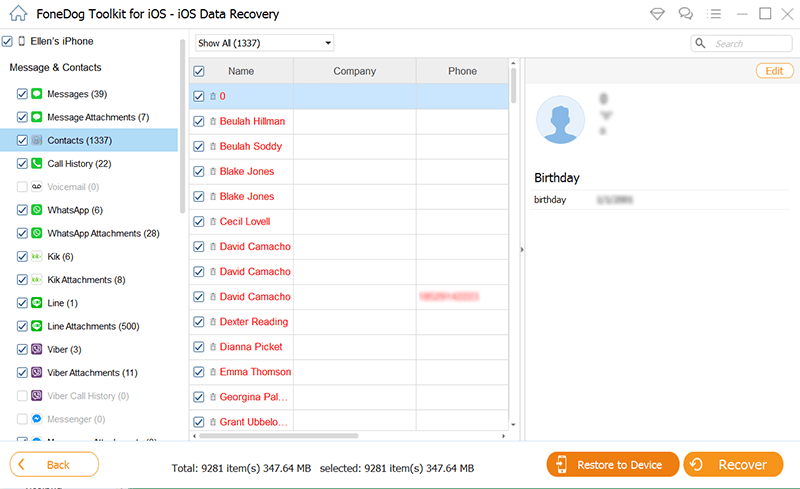The image size is (800, 489).
Task: Click the Line Attachments icon
Action: pos(37,326)
